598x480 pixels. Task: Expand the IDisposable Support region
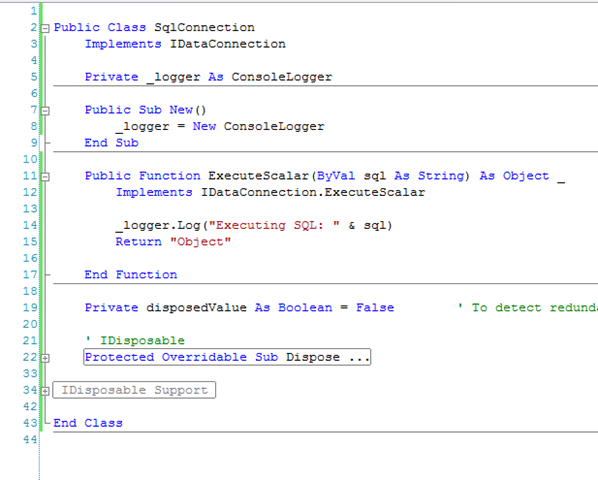(45, 391)
